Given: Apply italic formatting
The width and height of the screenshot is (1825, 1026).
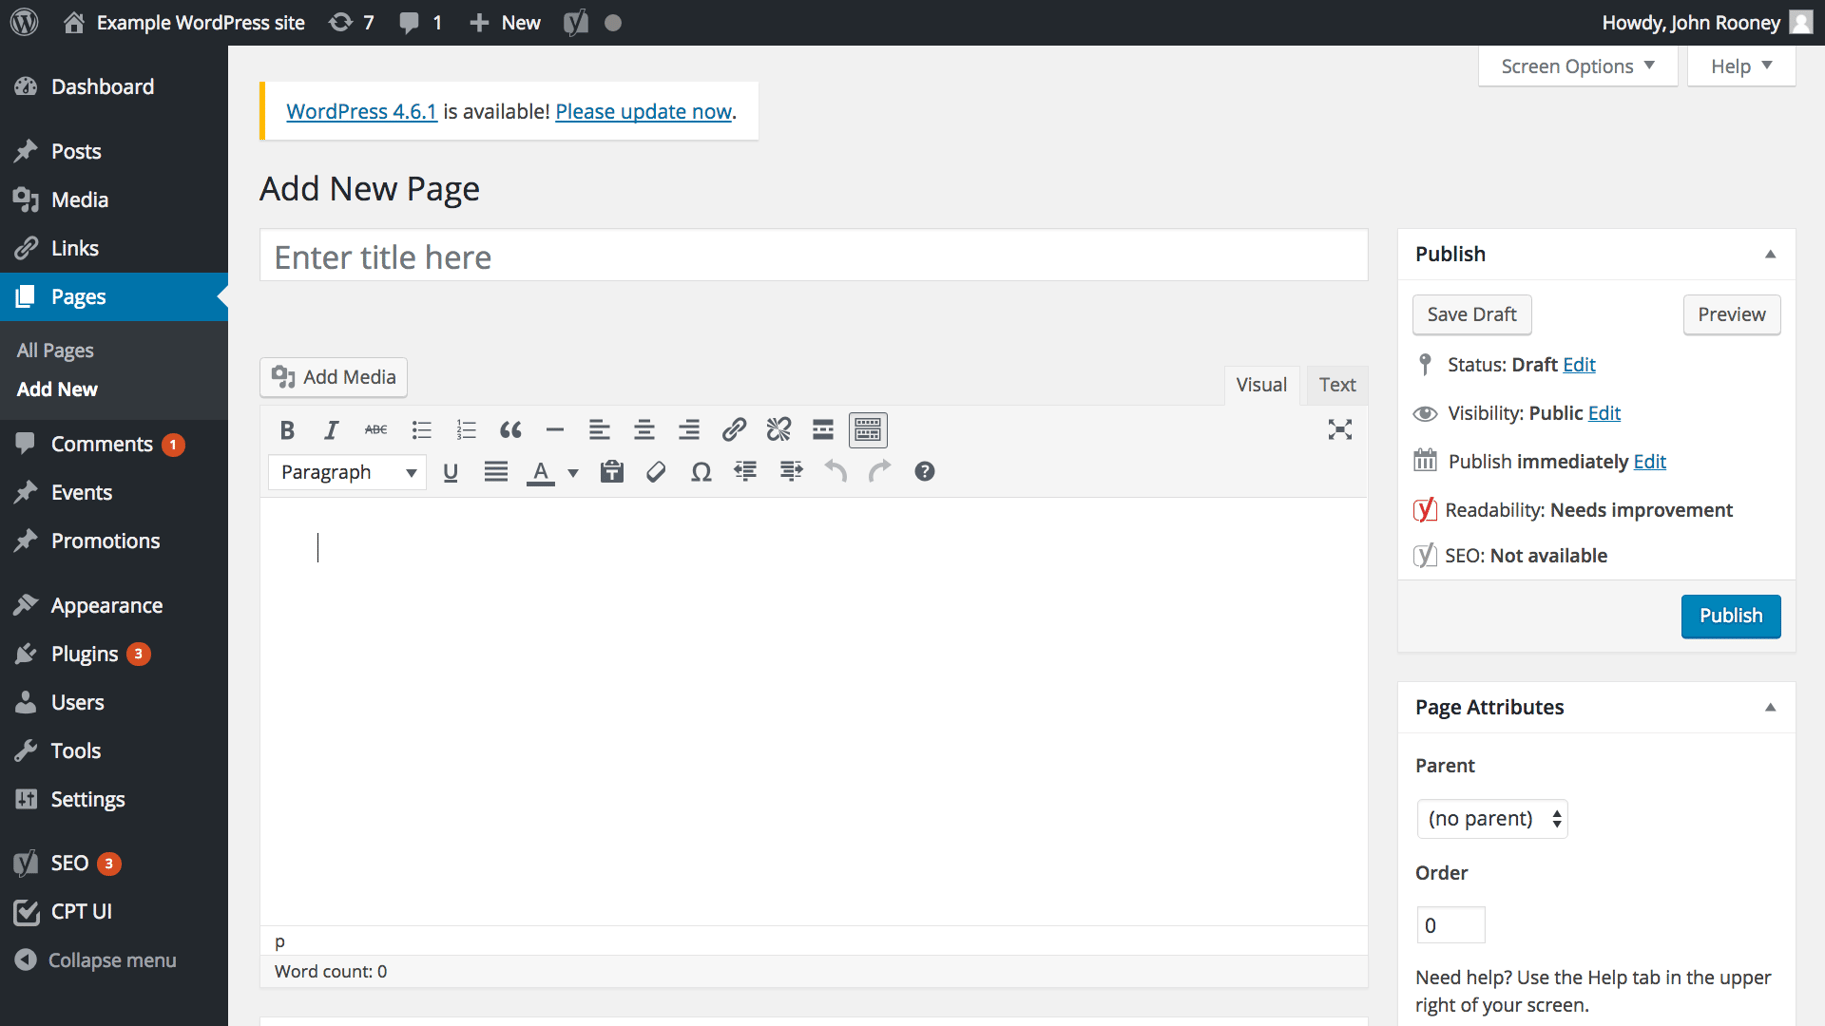Looking at the screenshot, I should point(331,429).
